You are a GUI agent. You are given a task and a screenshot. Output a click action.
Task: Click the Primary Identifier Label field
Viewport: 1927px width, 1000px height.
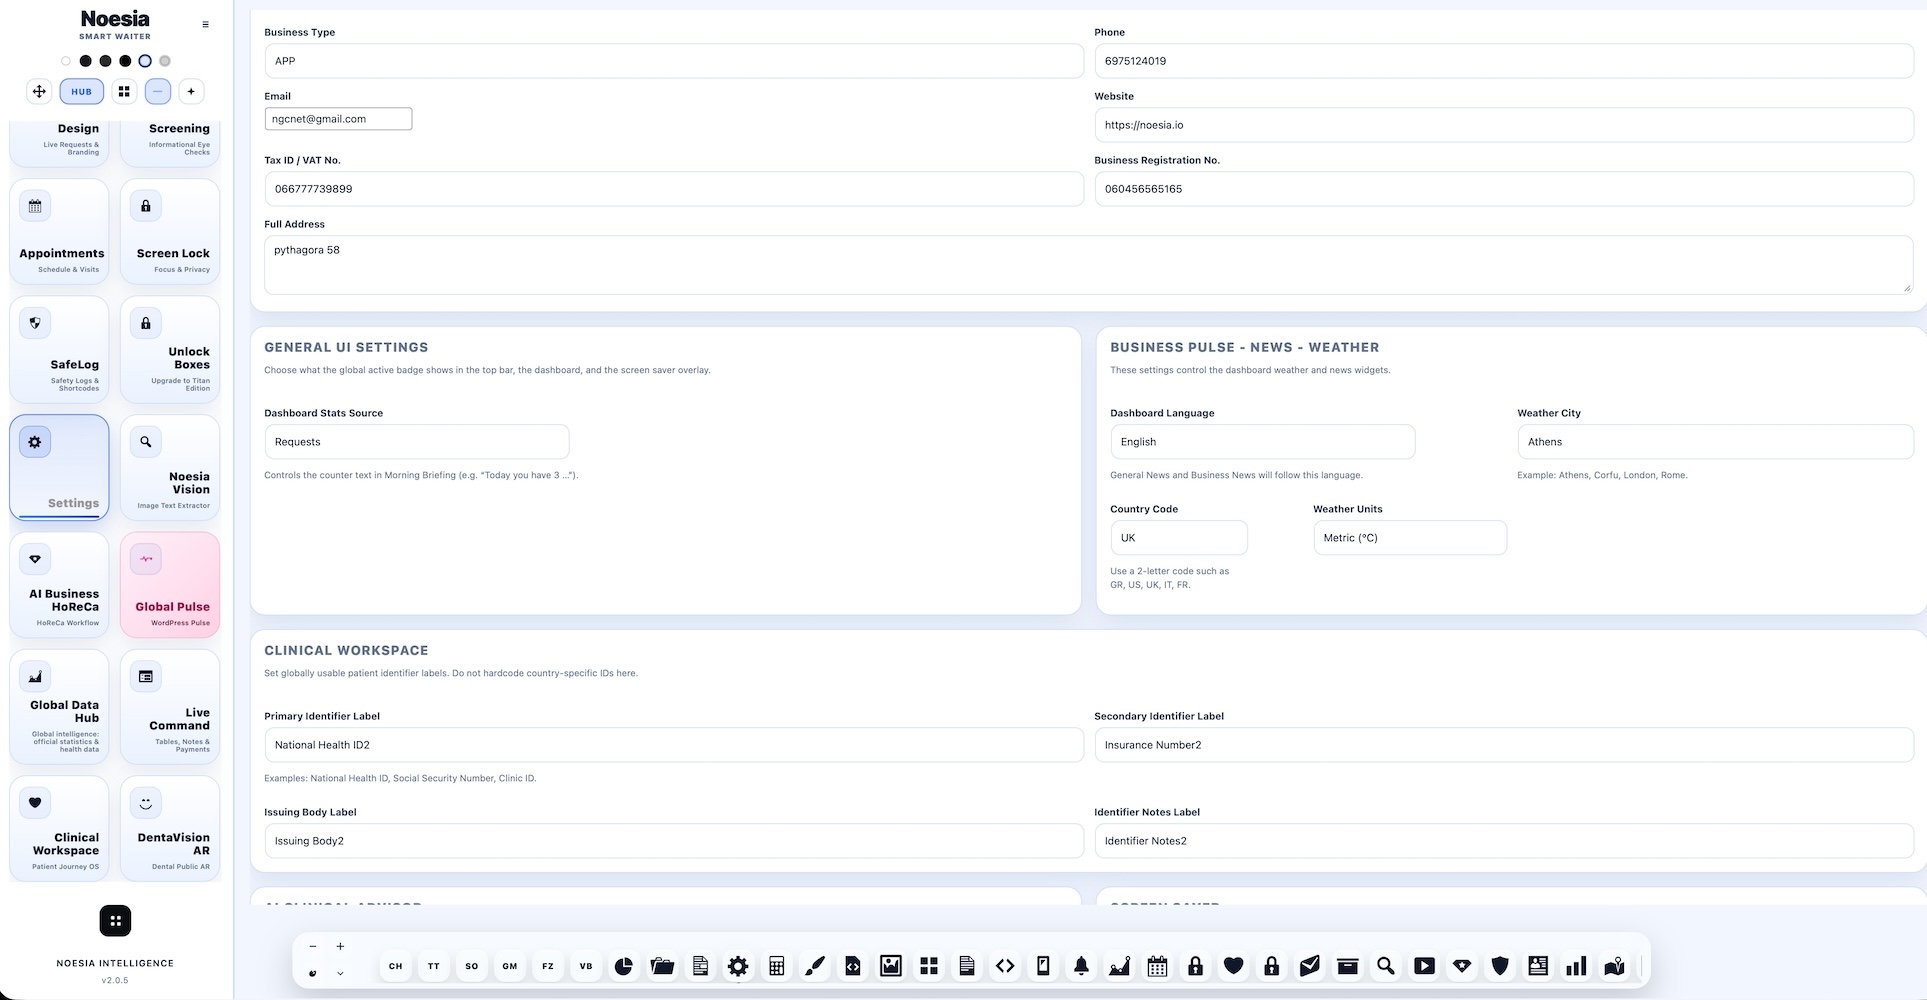click(x=674, y=745)
